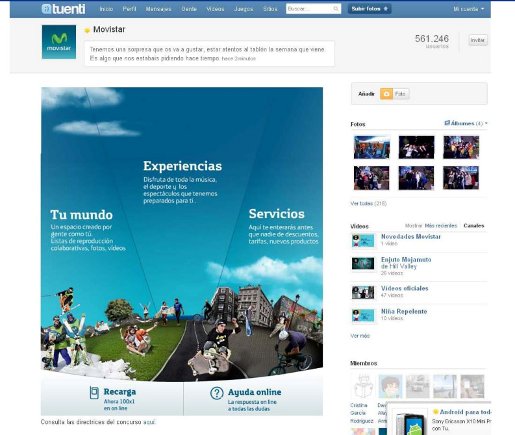Click Ver más under videos

pyautogui.click(x=360, y=336)
